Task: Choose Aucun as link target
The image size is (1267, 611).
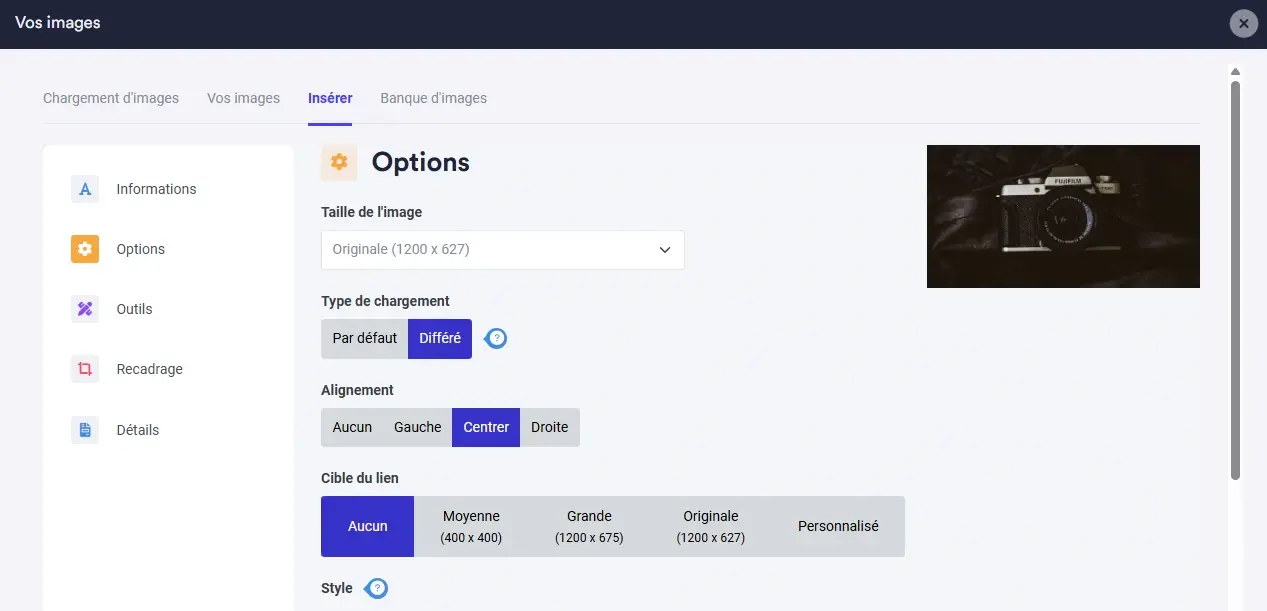Action: click(x=367, y=526)
